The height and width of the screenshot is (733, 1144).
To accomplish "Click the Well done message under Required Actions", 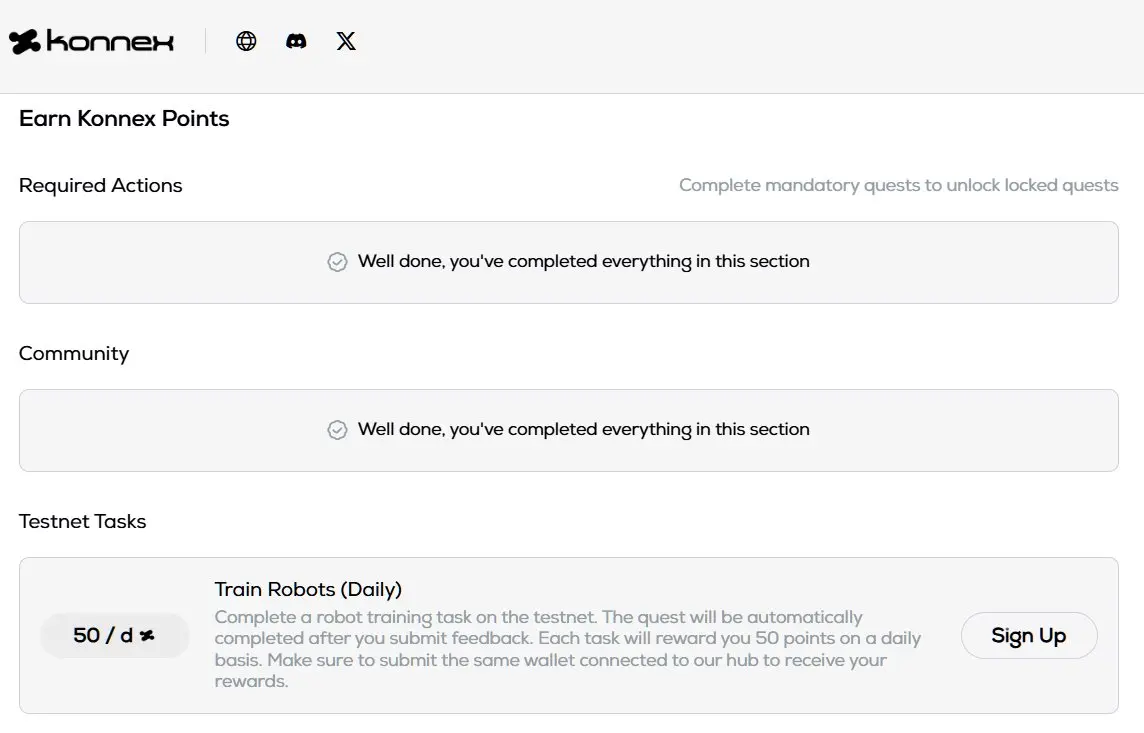I will pos(583,262).
